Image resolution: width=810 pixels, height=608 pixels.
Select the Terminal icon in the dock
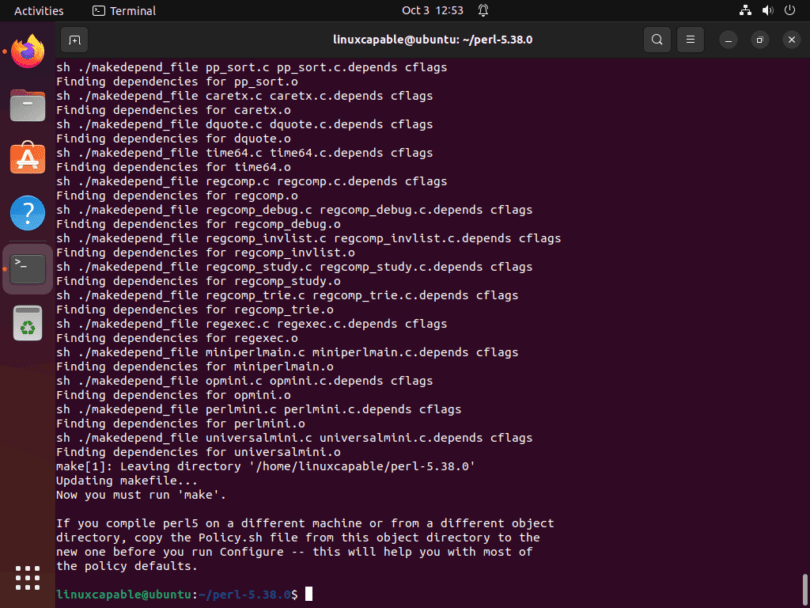click(28, 269)
